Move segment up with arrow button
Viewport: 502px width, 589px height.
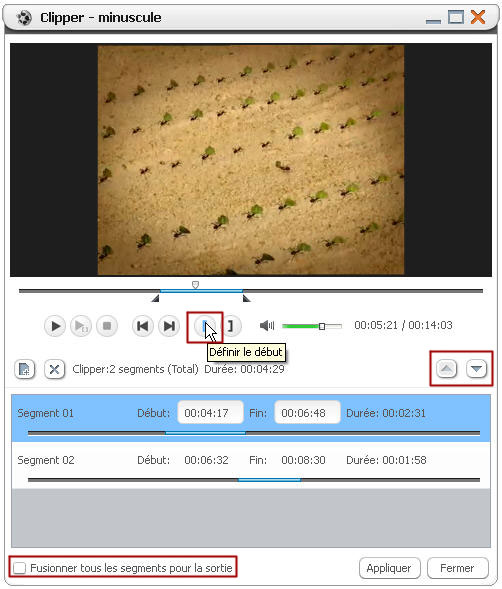[x=446, y=369]
